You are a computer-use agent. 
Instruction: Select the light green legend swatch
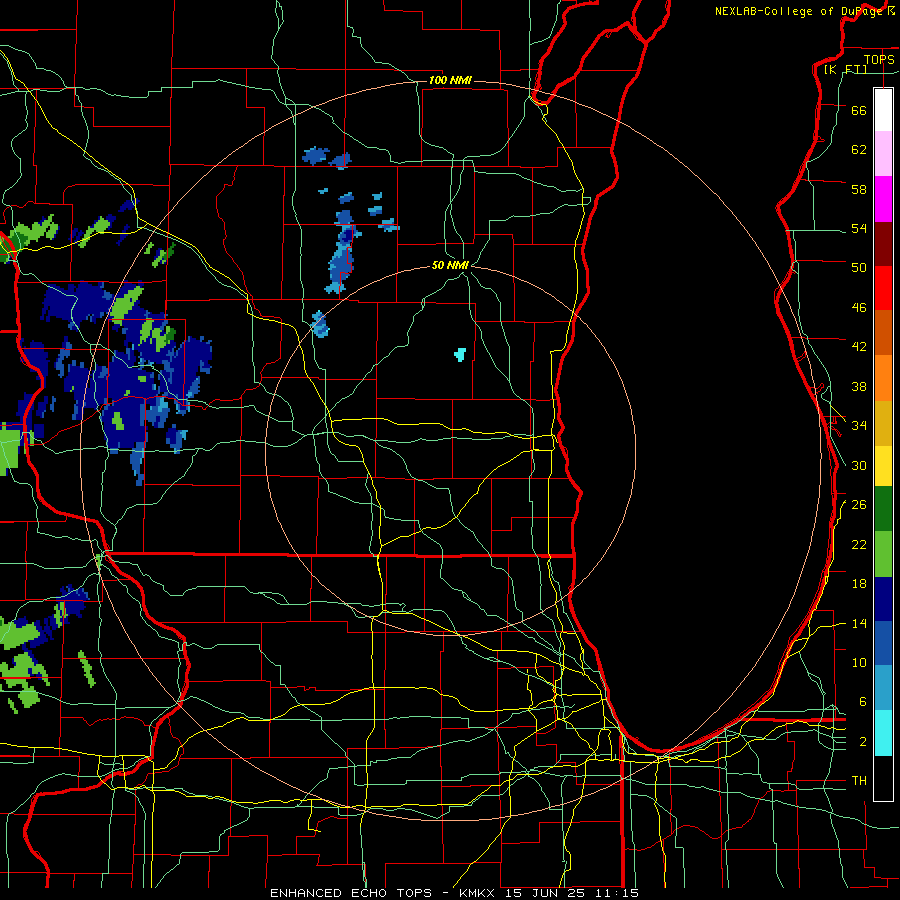pyautogui.click(x=883, y=554)
